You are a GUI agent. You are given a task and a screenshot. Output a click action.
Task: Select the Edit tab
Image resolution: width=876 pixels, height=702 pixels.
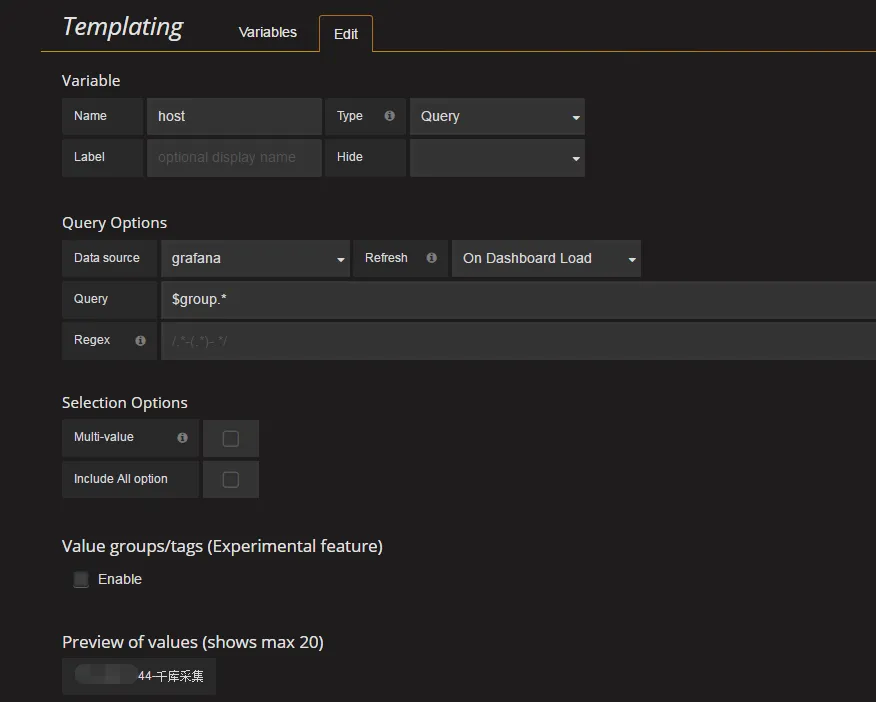tap(346, 34)
